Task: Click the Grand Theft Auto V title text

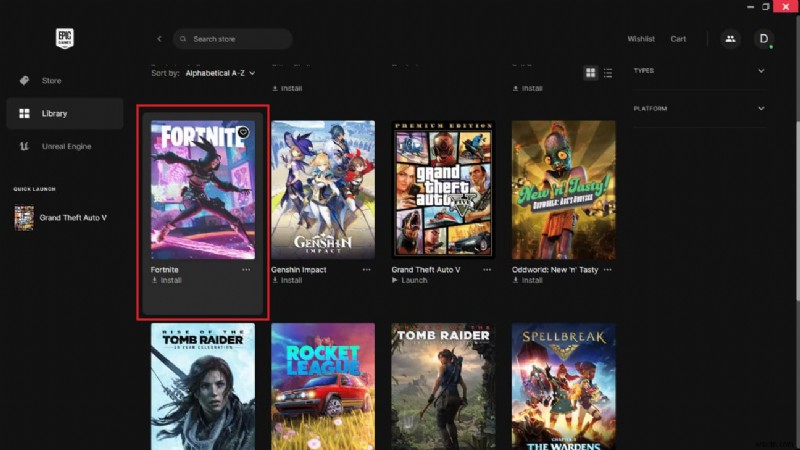Action: (426, 270)
